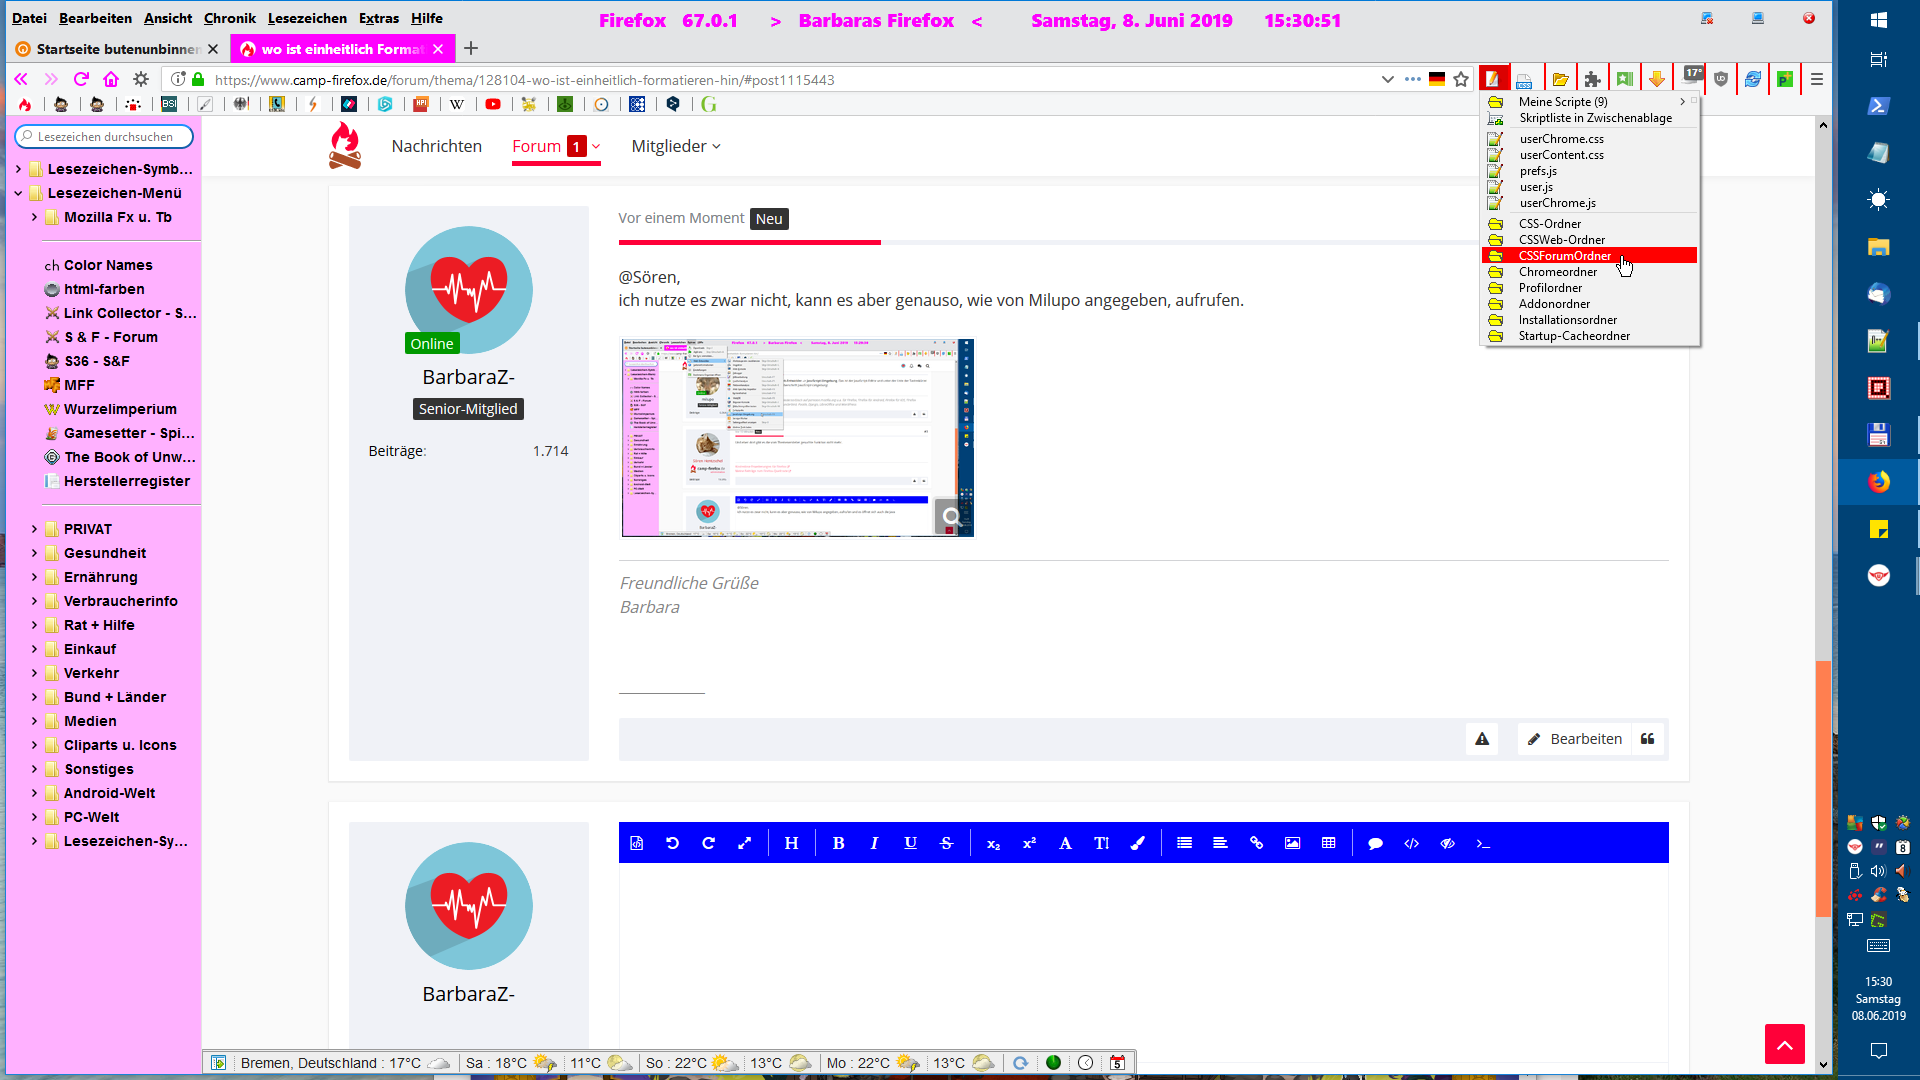Insert a table in the editor
The height and width of the screenshot is (1080, 1920).
1328,843
